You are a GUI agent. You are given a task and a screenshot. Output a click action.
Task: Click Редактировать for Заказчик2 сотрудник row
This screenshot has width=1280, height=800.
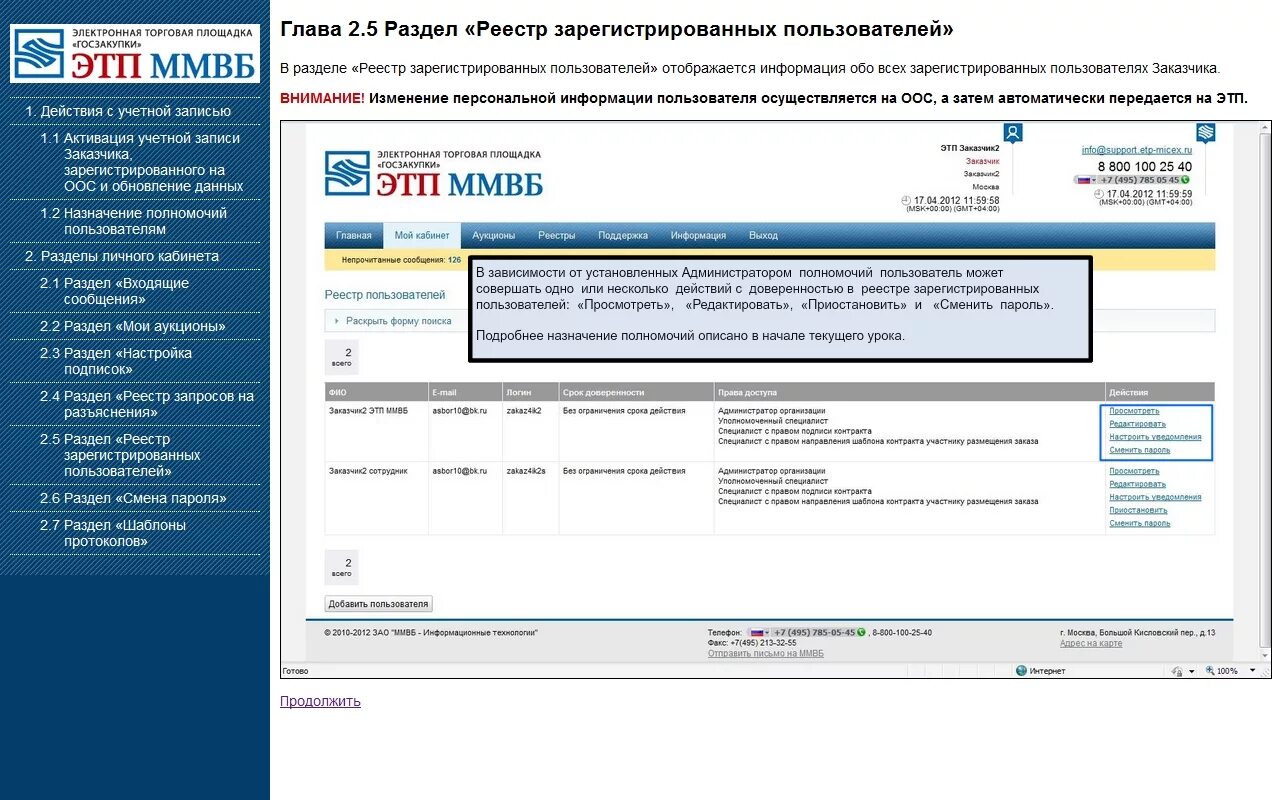(x=1137, y=484)
